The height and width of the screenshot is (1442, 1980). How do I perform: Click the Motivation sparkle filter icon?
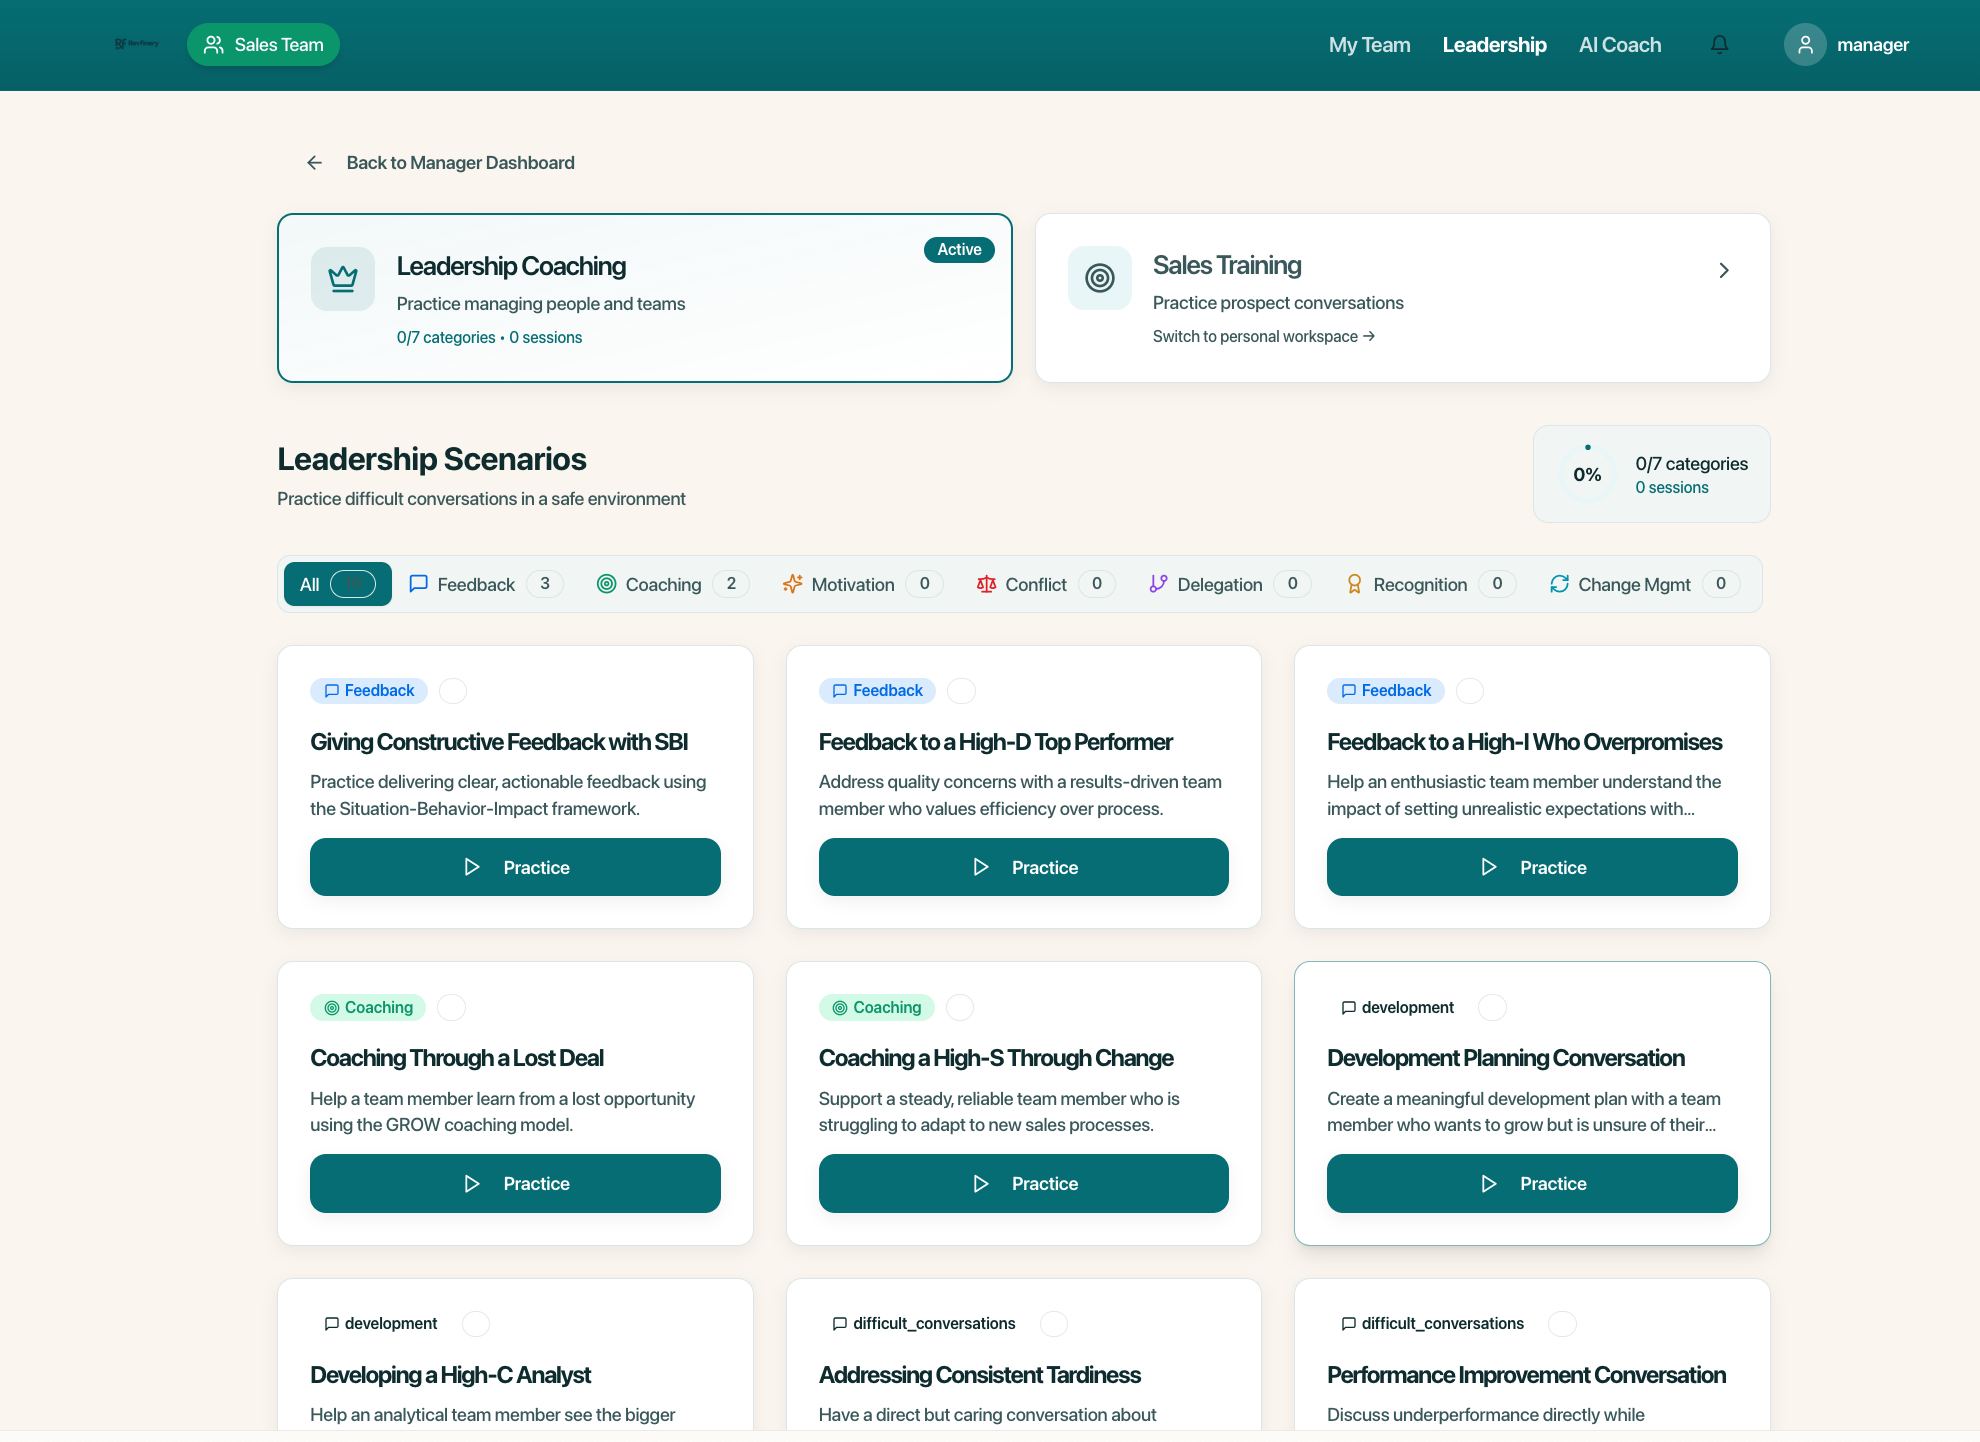[792, 584]
